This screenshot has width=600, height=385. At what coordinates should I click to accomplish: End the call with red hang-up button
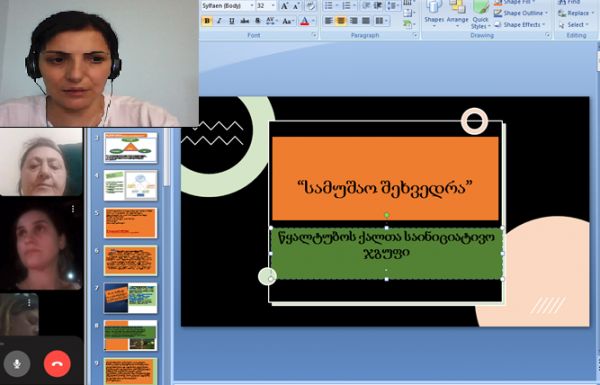click(57, 364)
